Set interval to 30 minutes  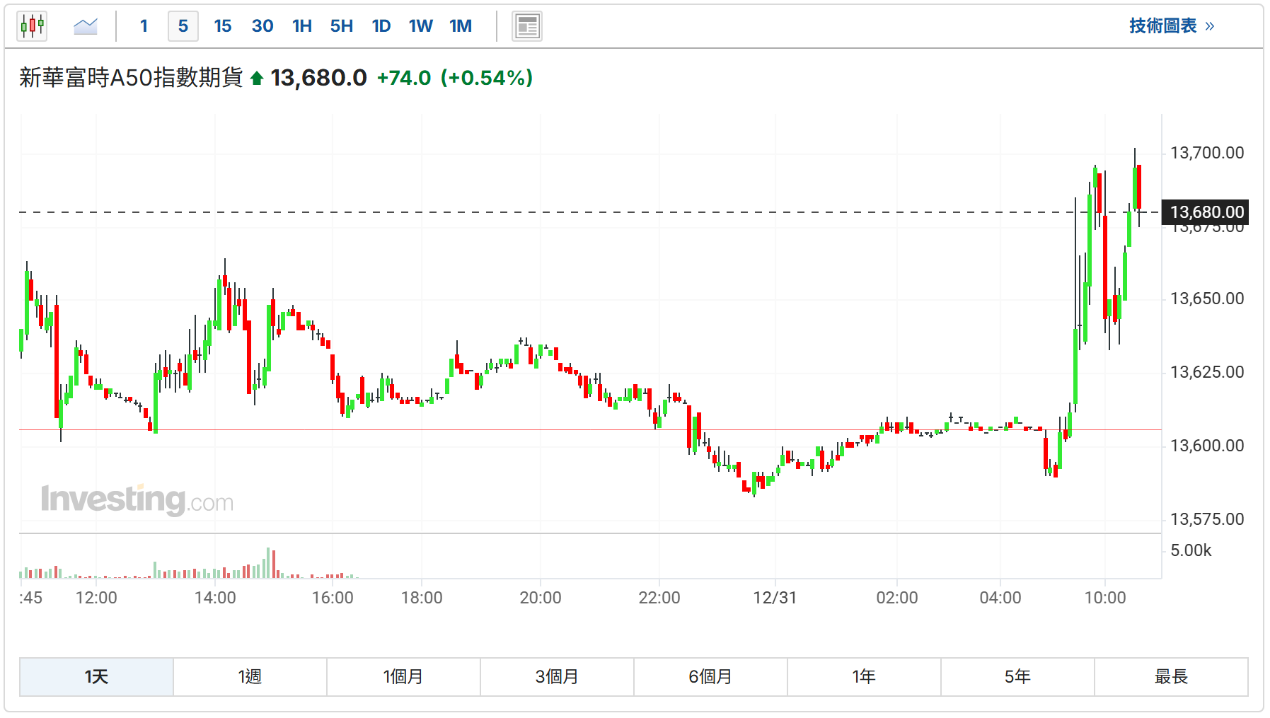(262, 26)
